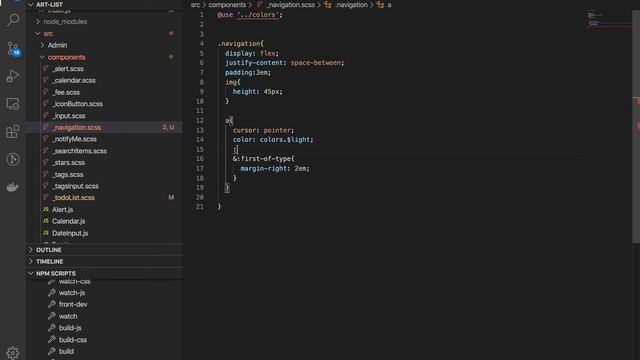
Task: Open _iconButton.scss file
Action: 78,104
